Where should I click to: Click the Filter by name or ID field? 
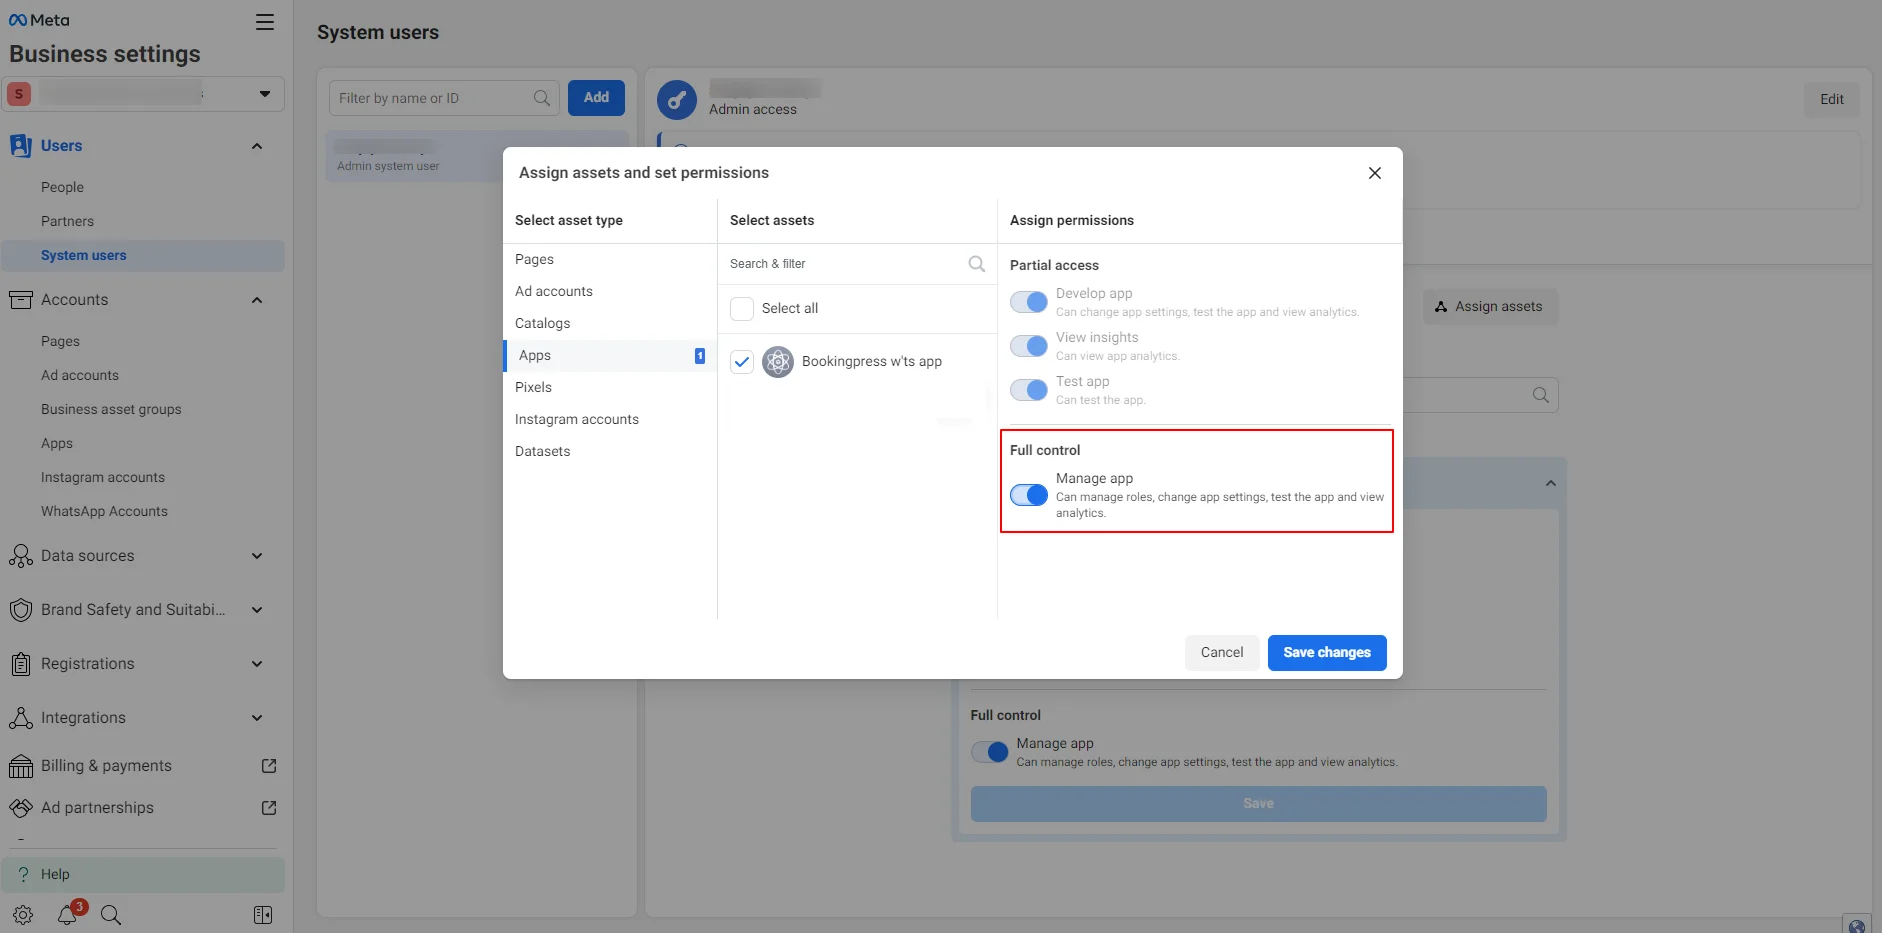pyautogui.click(x=432, y=98)
